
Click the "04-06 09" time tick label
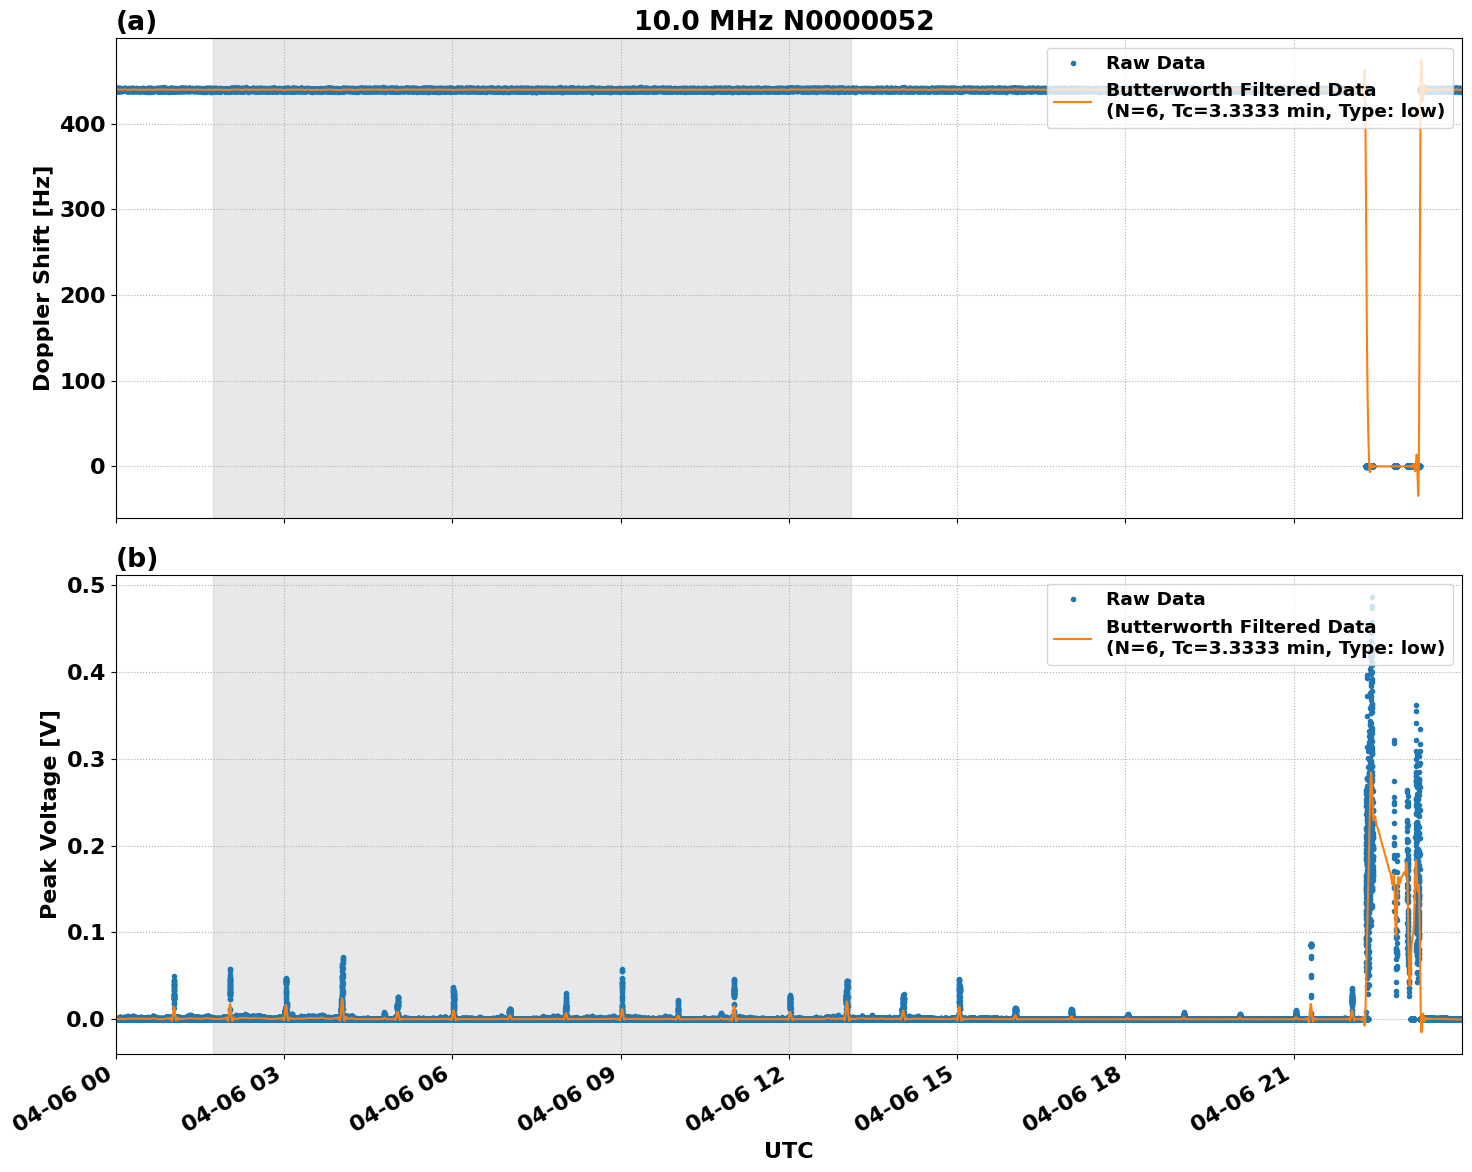click(567, 1099)
